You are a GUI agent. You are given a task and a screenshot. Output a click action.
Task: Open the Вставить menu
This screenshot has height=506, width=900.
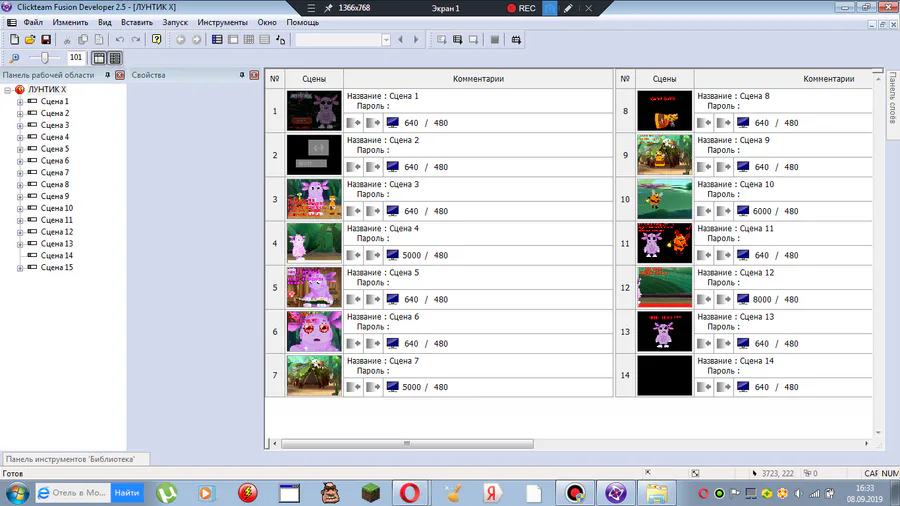point(137,22)
